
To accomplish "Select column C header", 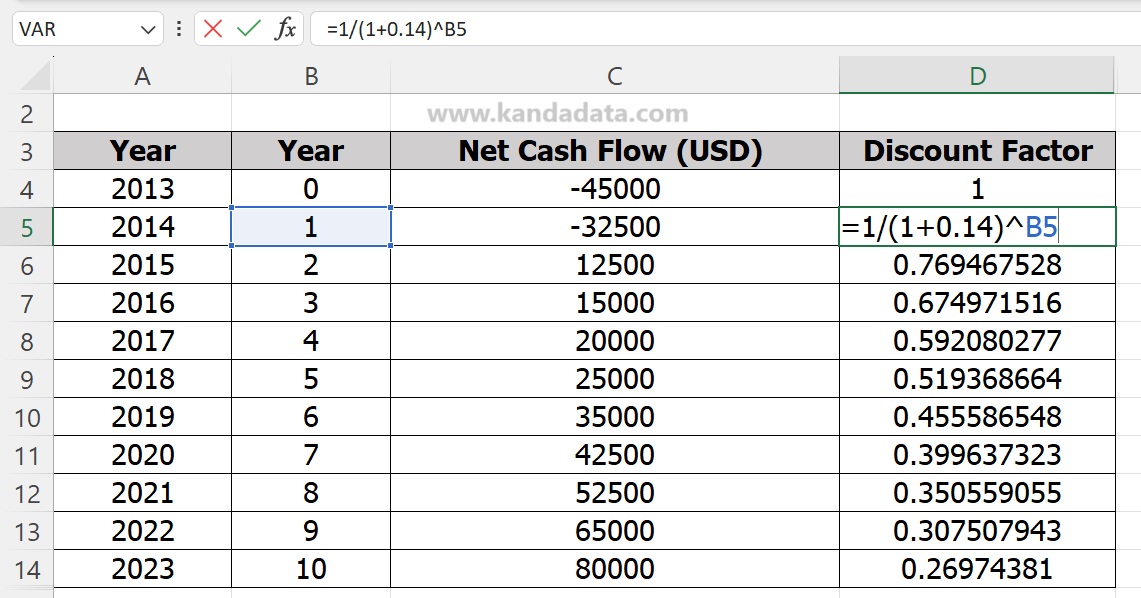I will 614,76.
